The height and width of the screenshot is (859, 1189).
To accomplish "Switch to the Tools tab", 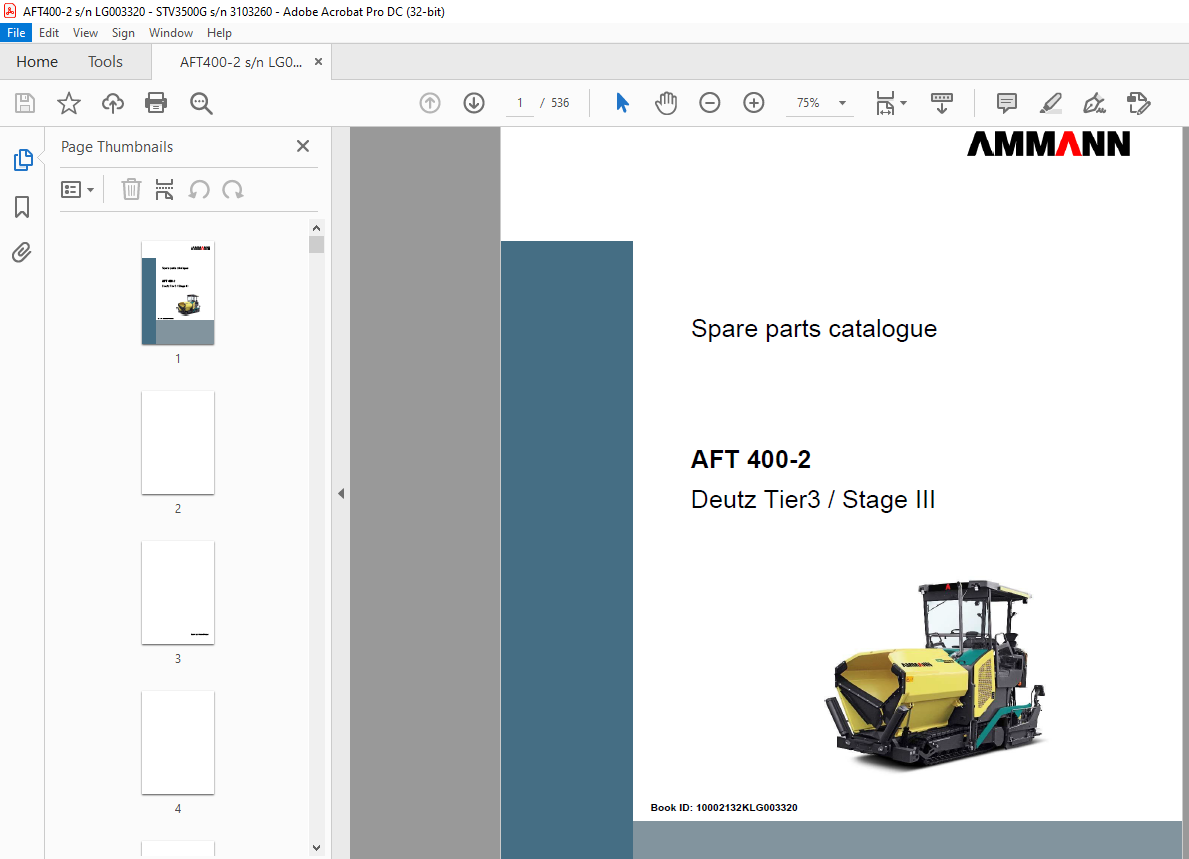I will pos(105,61).
